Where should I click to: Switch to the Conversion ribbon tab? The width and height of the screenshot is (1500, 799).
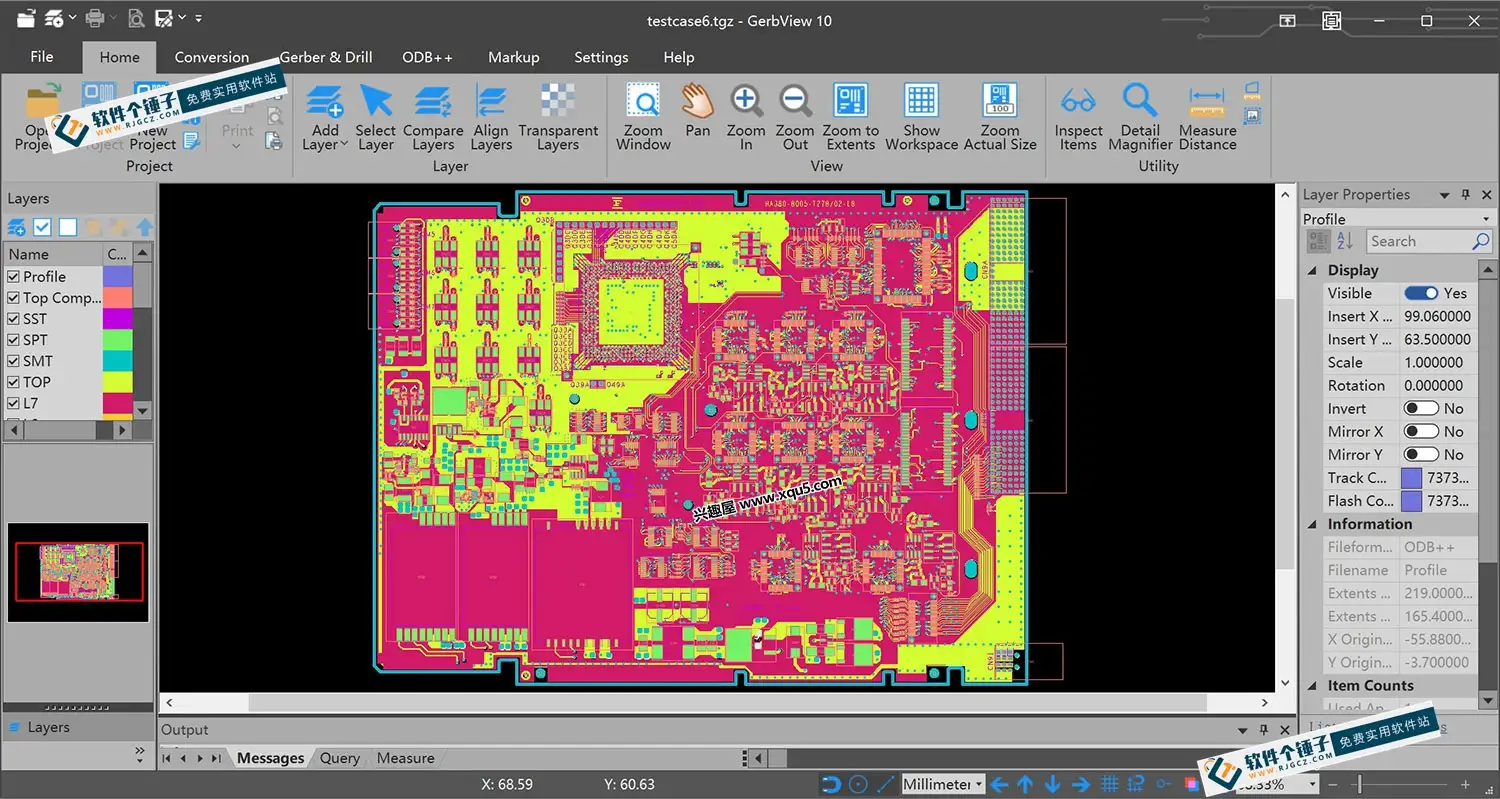pos(211,57)
